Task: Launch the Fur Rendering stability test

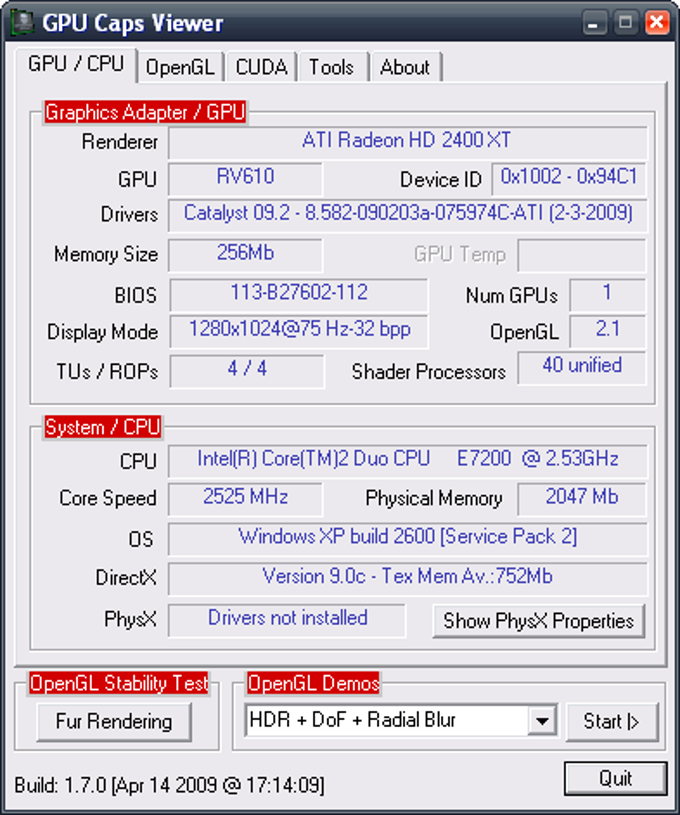Action: (x=114, y=721)
